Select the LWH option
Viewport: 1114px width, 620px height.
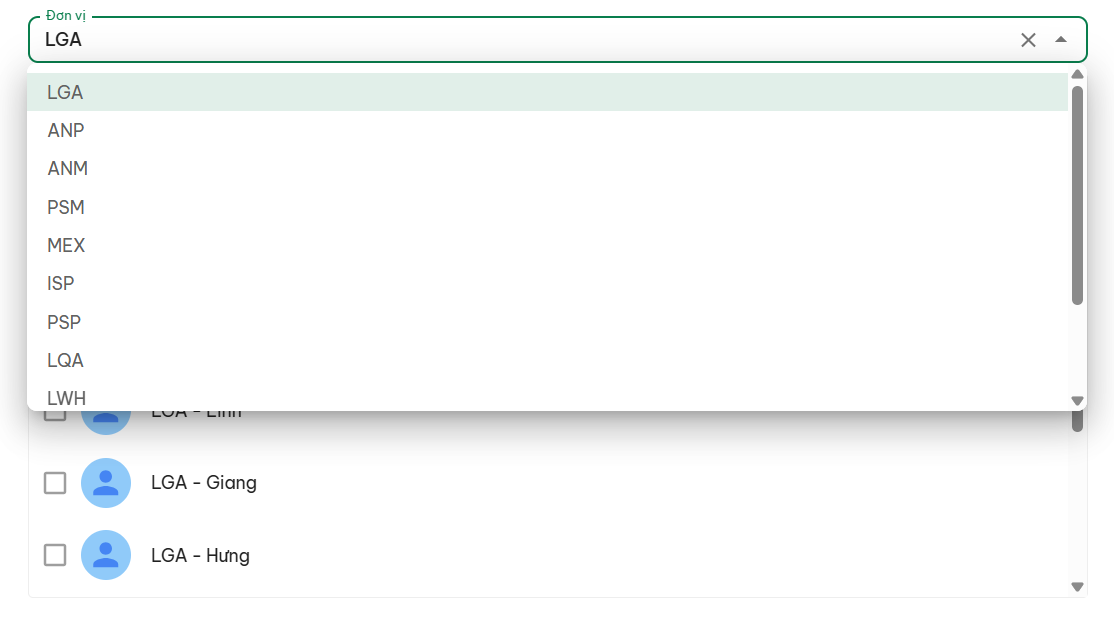[547, 396]
